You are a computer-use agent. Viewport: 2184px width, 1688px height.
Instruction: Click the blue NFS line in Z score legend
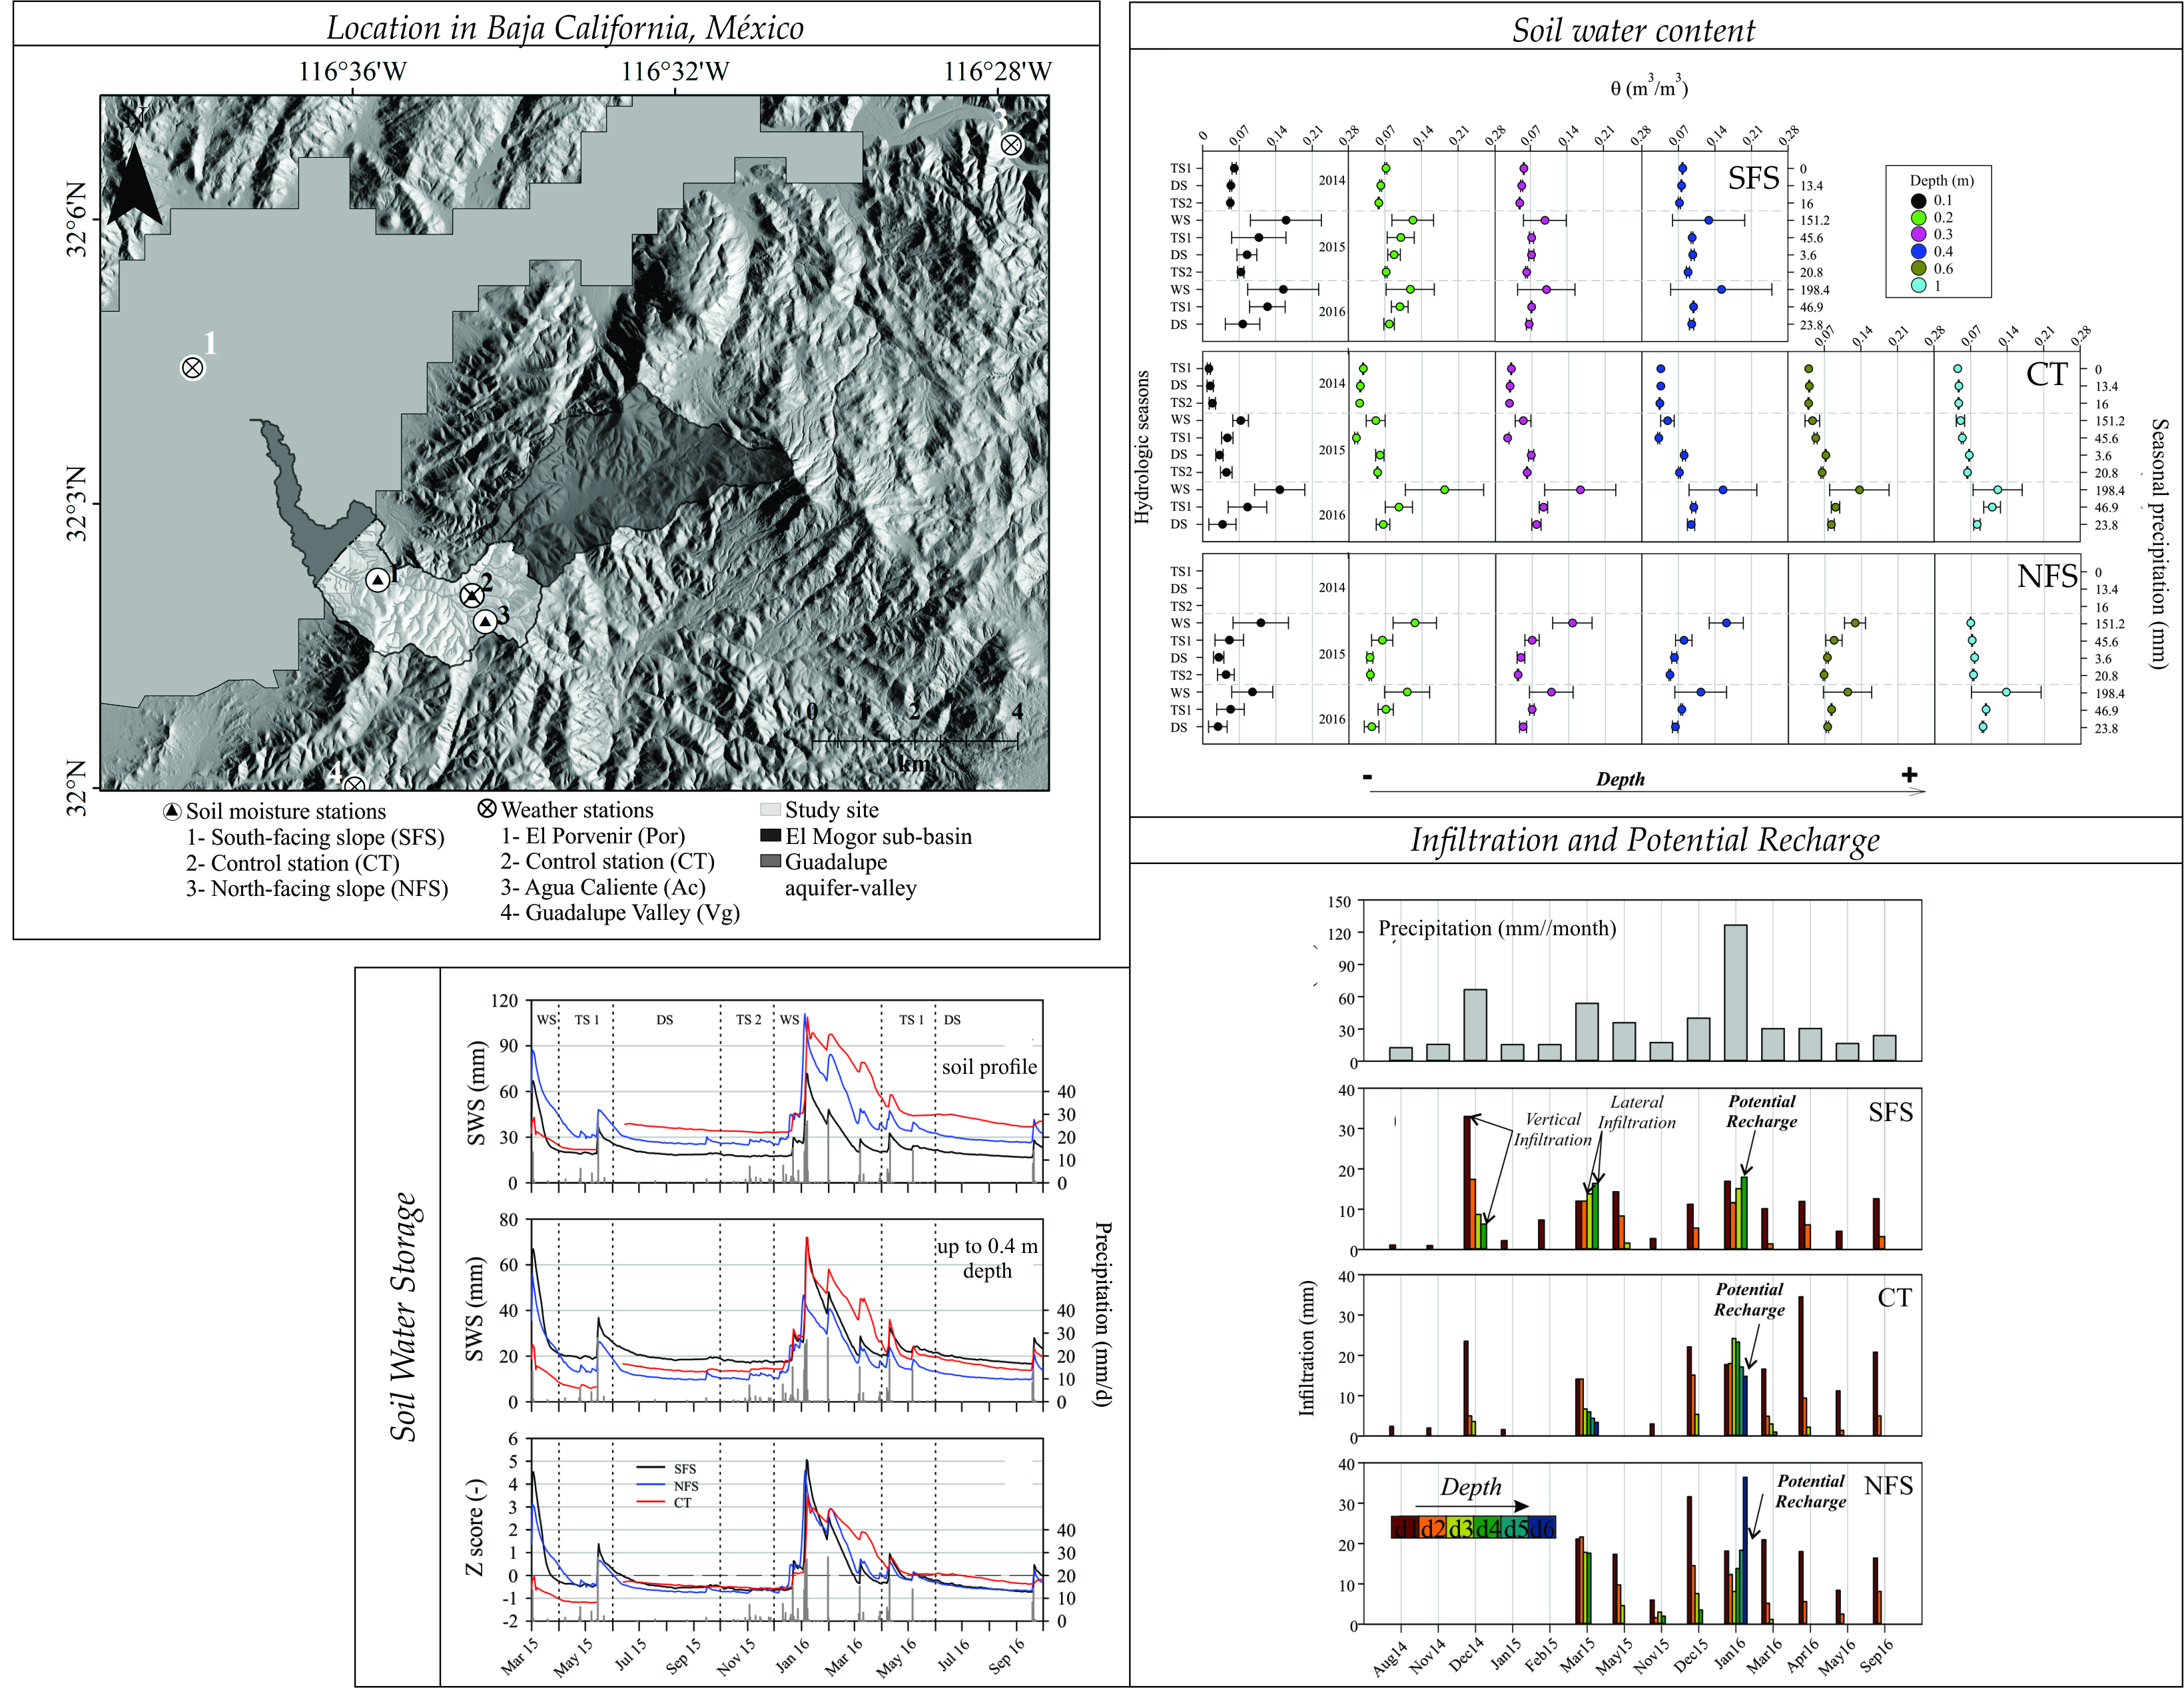(650, 1485)
